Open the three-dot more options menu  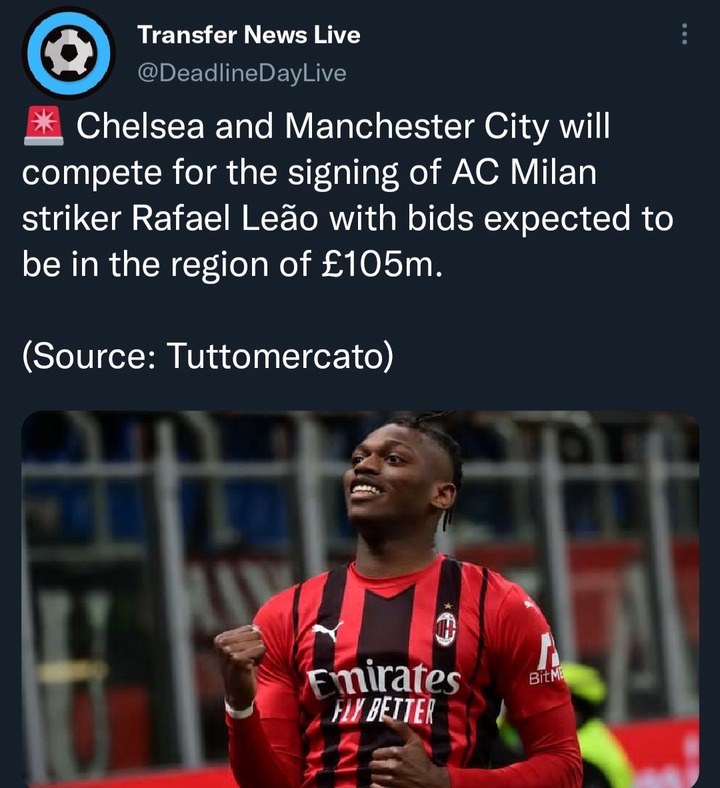point(684,34)
